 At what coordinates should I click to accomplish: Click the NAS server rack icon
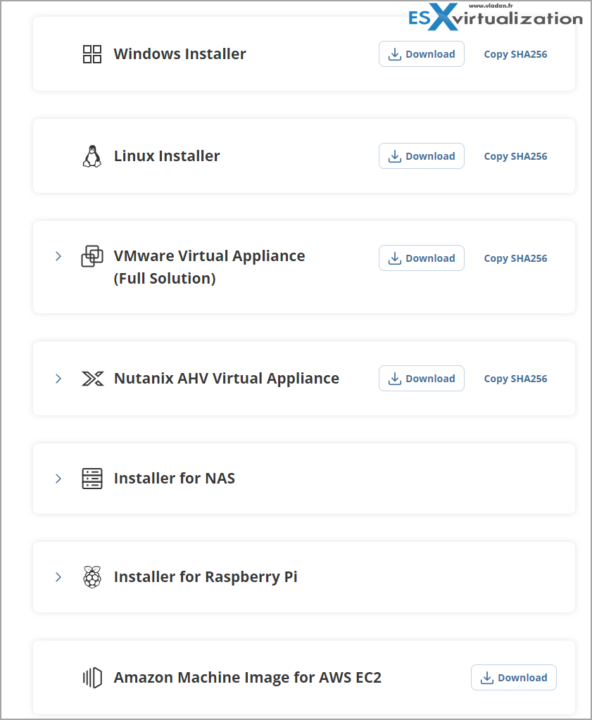(x=92, y=478)
